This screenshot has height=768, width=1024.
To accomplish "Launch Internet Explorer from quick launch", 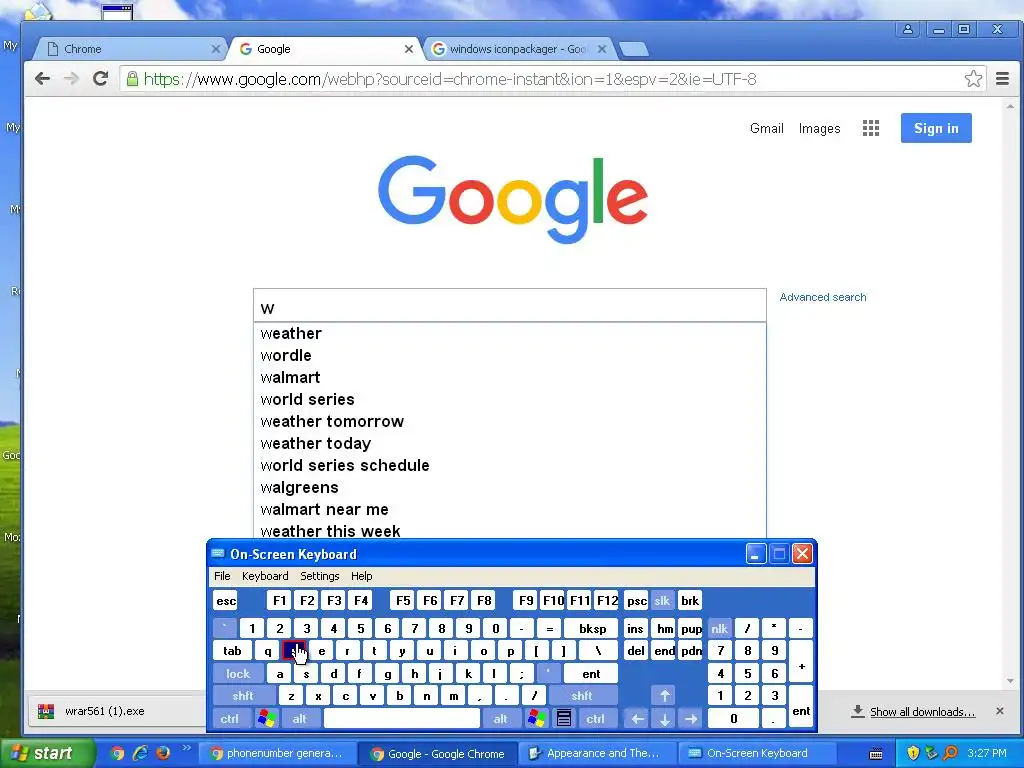I will click(x=140, y=754).
